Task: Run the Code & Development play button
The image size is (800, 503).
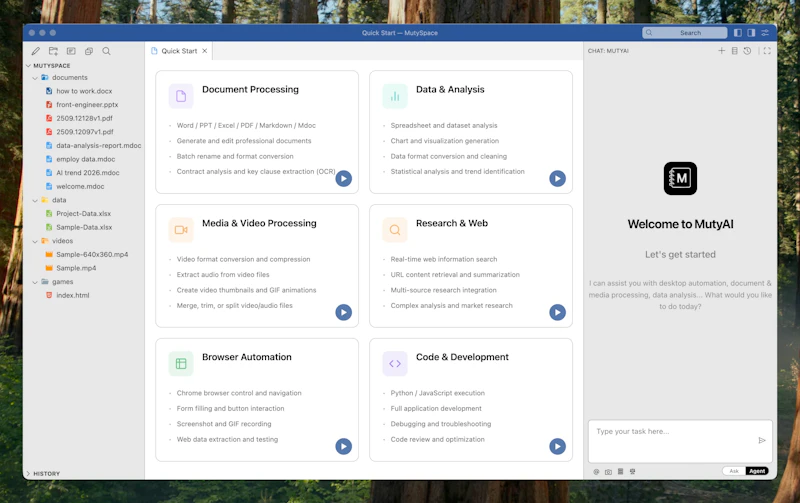Action: point(557,446)
